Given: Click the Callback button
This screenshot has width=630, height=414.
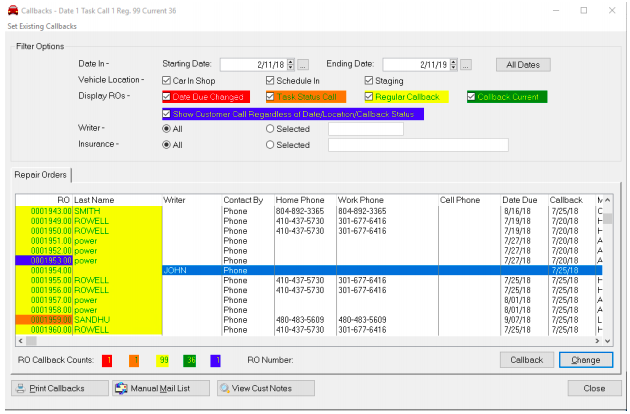Looking at the screenshot, I should click(x=526, y=360).
